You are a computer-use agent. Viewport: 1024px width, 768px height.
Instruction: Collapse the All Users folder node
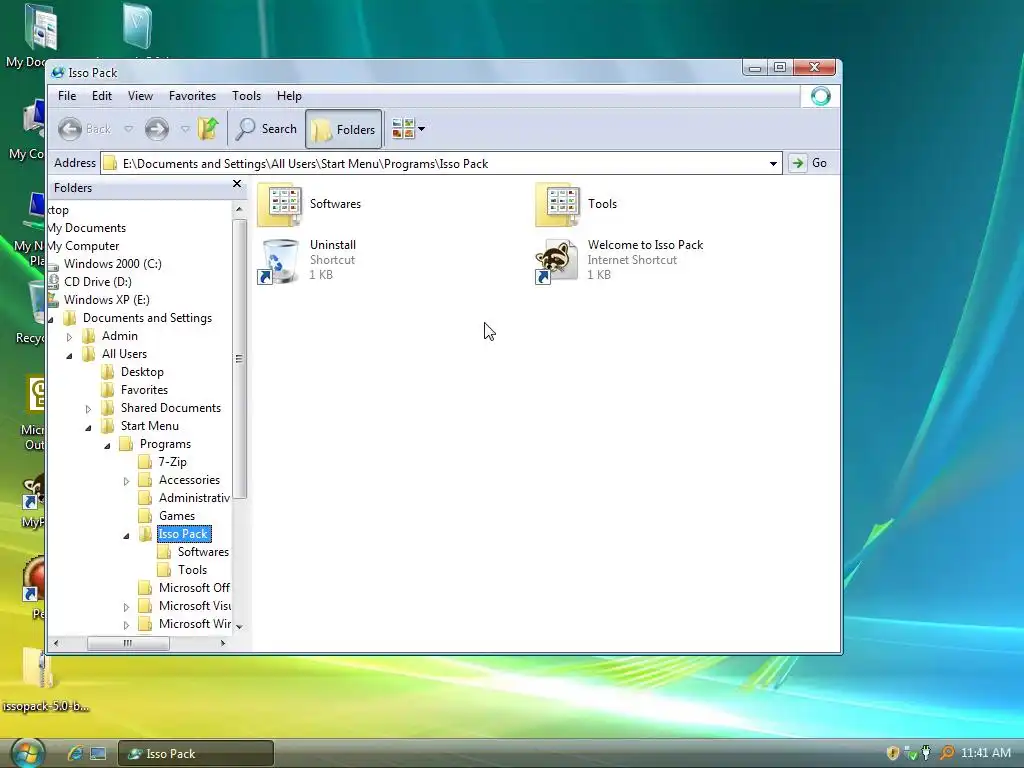[x=69, y=355]
